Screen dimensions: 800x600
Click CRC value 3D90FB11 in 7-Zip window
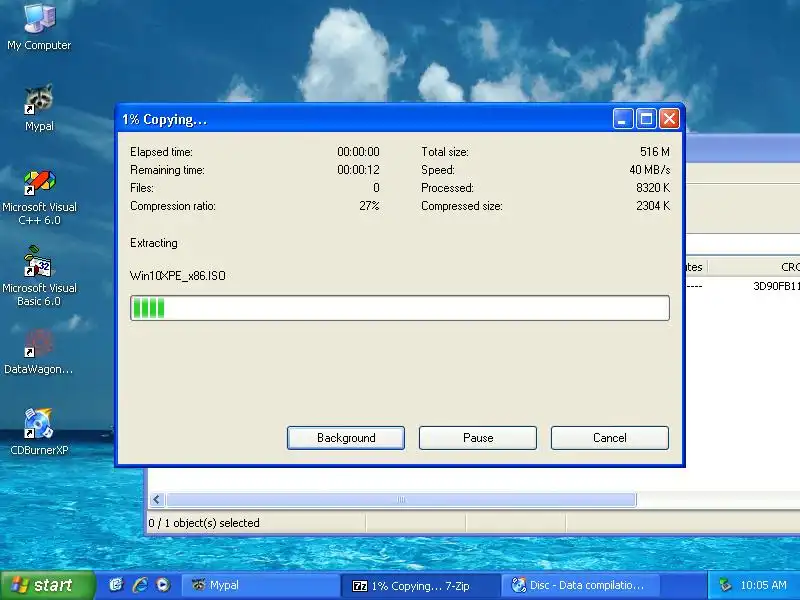tap(776, 286)
